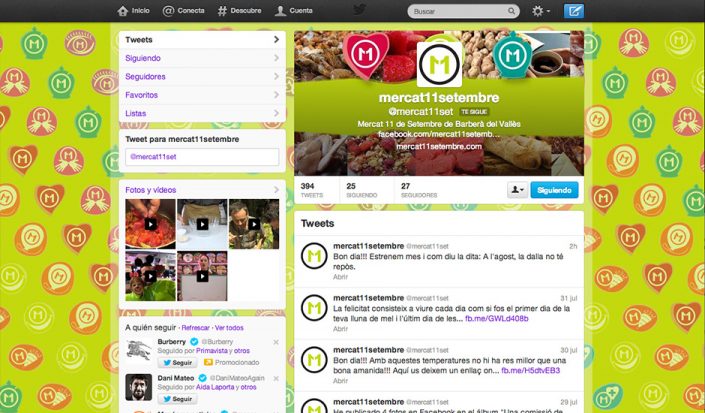Follow Burberry with Seguir button
This screenshot has width=705, height=413.
click(178, 362)
